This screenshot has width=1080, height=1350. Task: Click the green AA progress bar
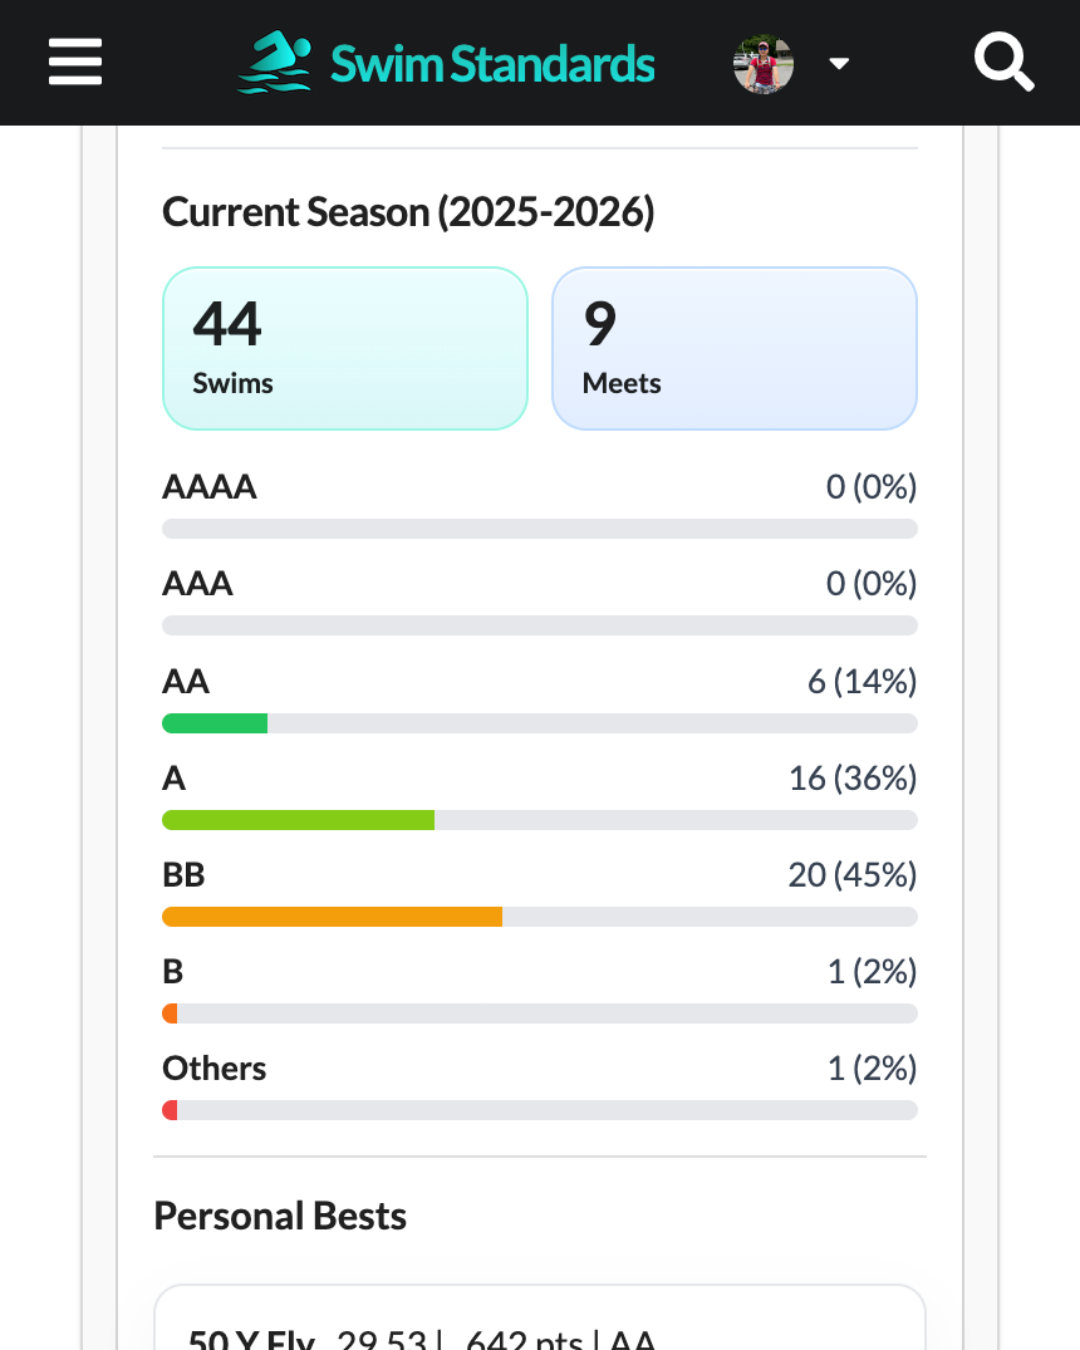[539, 723]
